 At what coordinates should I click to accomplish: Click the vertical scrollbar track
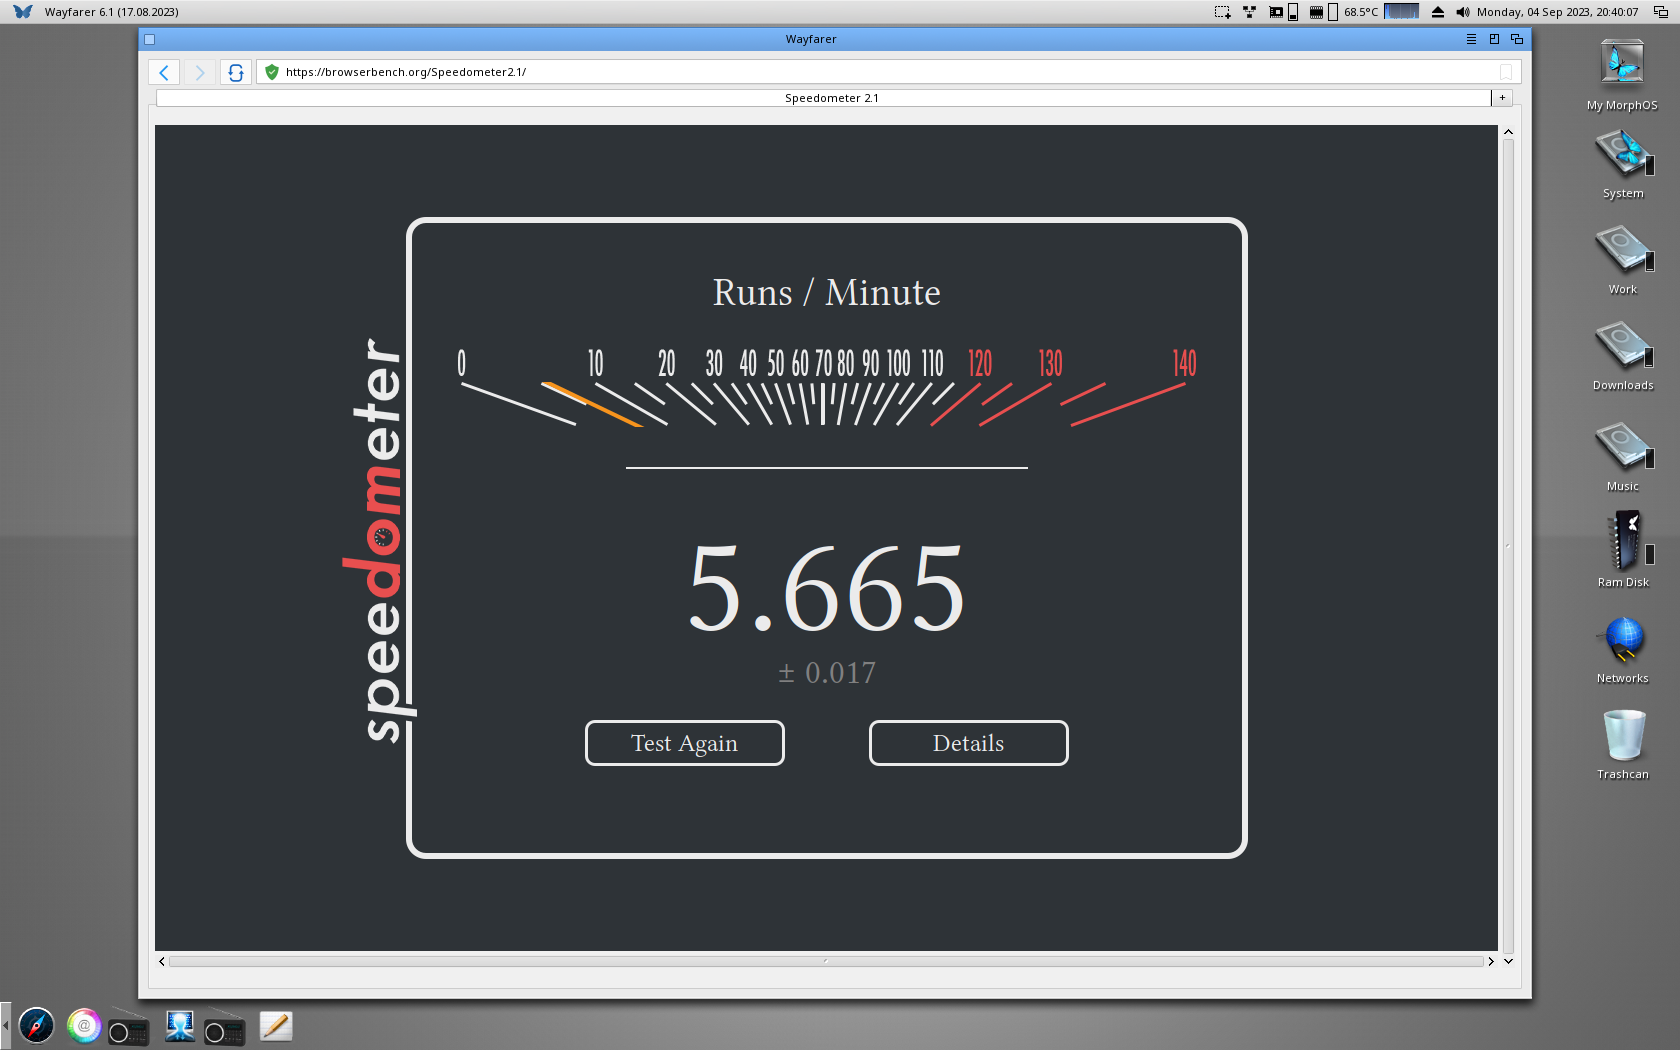tap(1508, 546)
